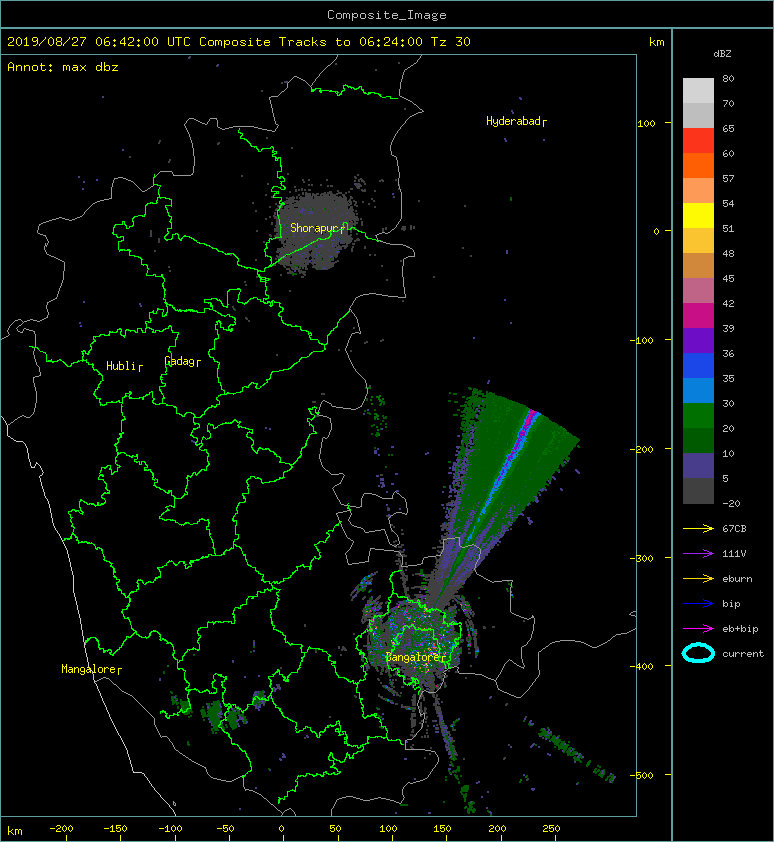774x842 pixels.
Task: Select the bright yellow swatch between 54 and 51
Action: (698, 216)
